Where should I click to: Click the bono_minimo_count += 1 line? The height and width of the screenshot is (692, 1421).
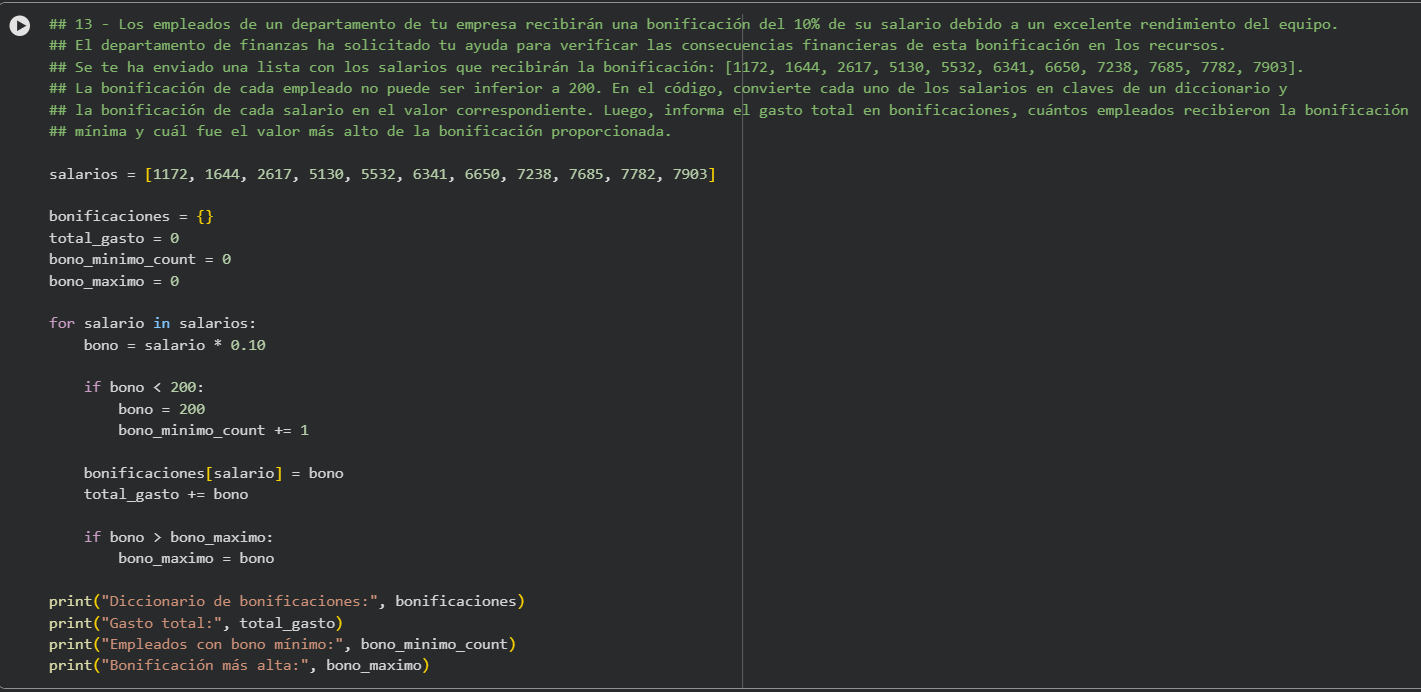[213, 430]
